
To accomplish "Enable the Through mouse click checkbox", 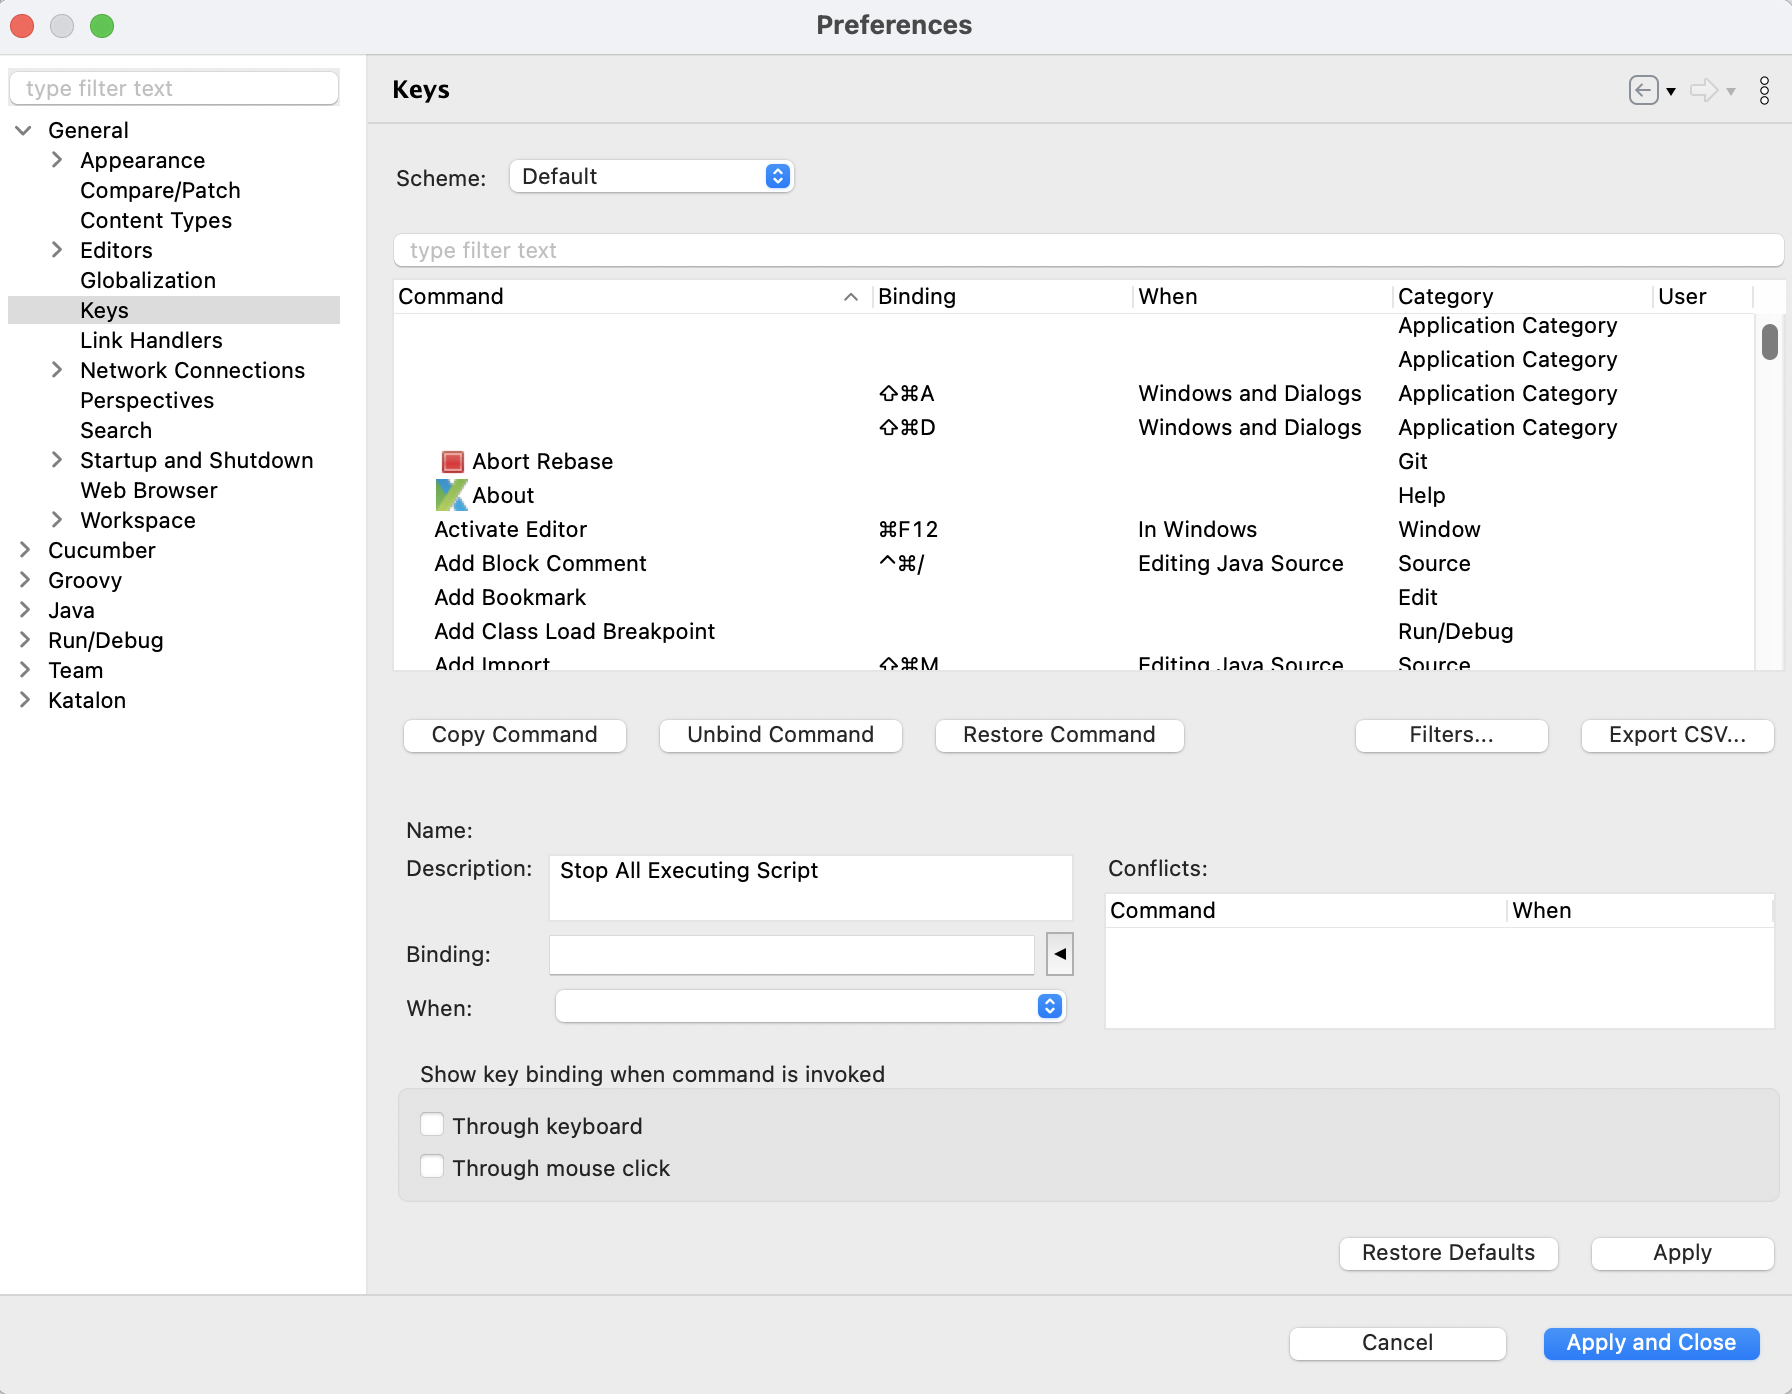I will tap(432, 1167).
